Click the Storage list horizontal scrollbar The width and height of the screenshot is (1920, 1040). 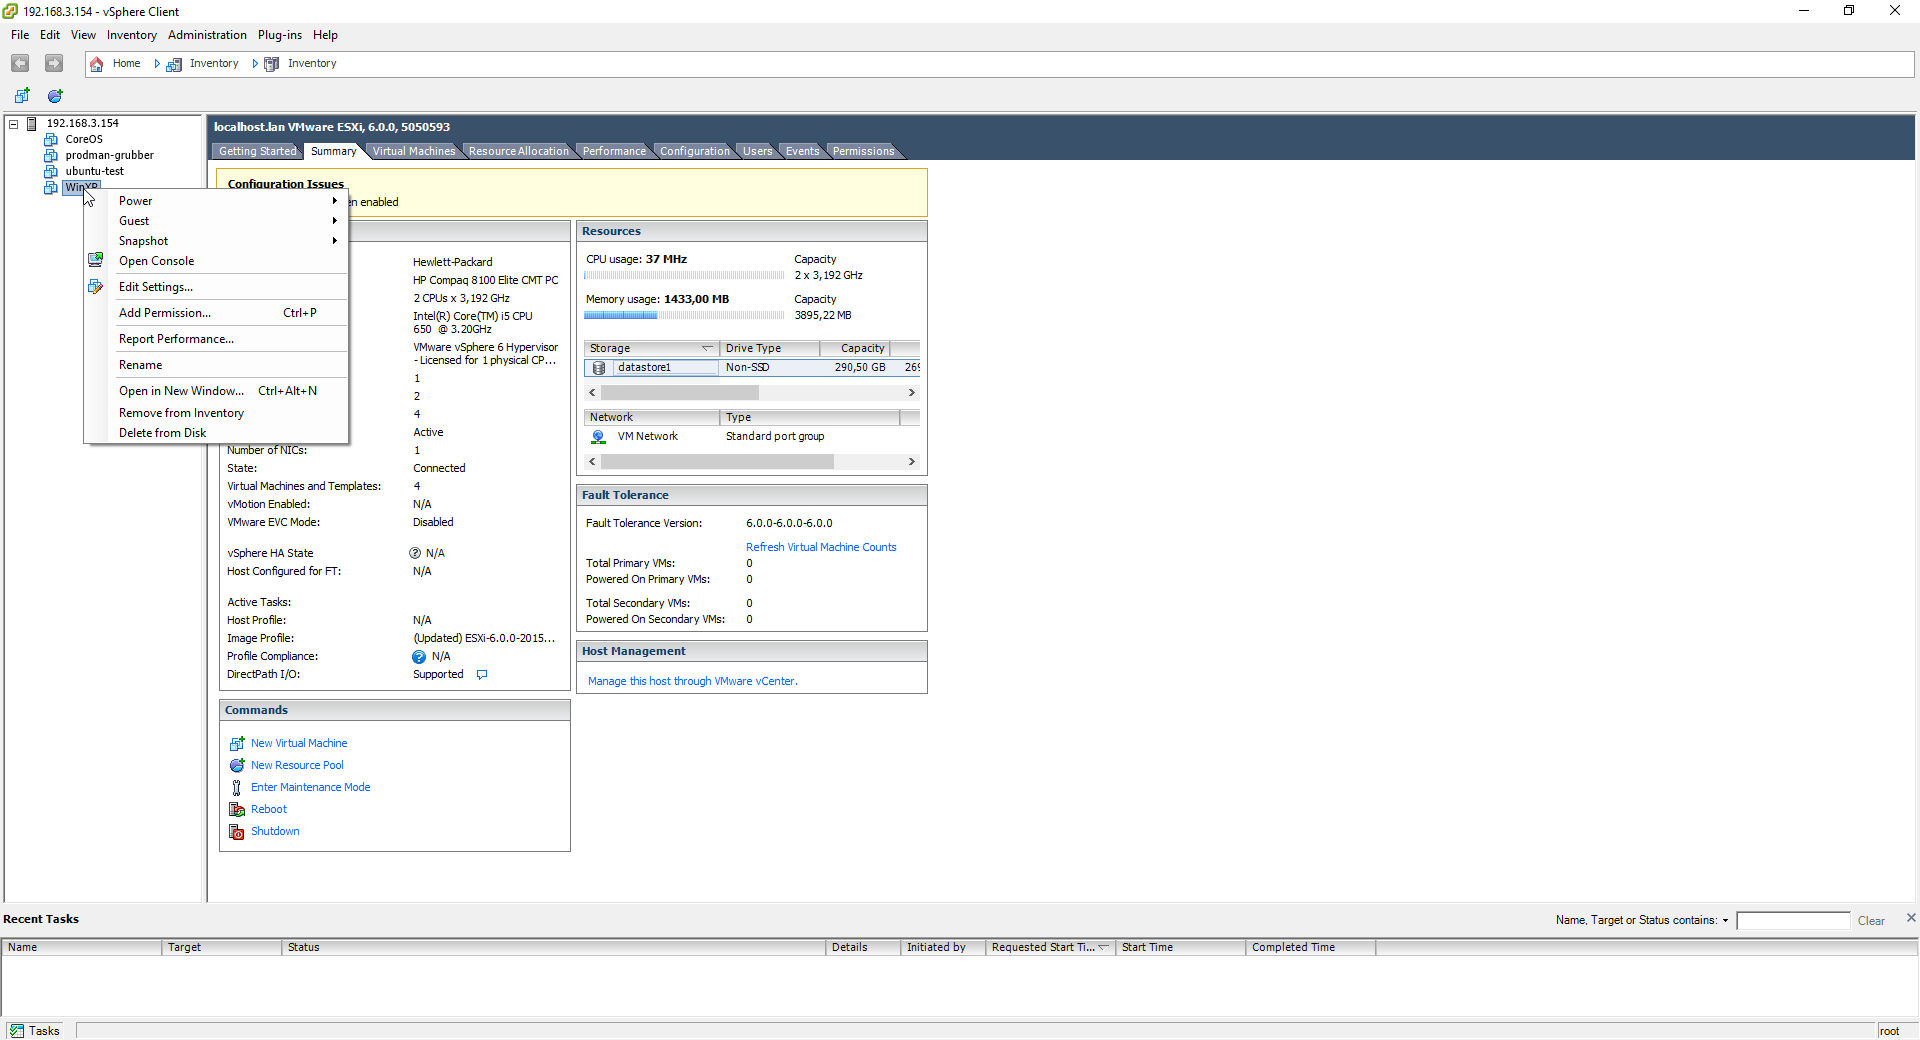point(752,393)
